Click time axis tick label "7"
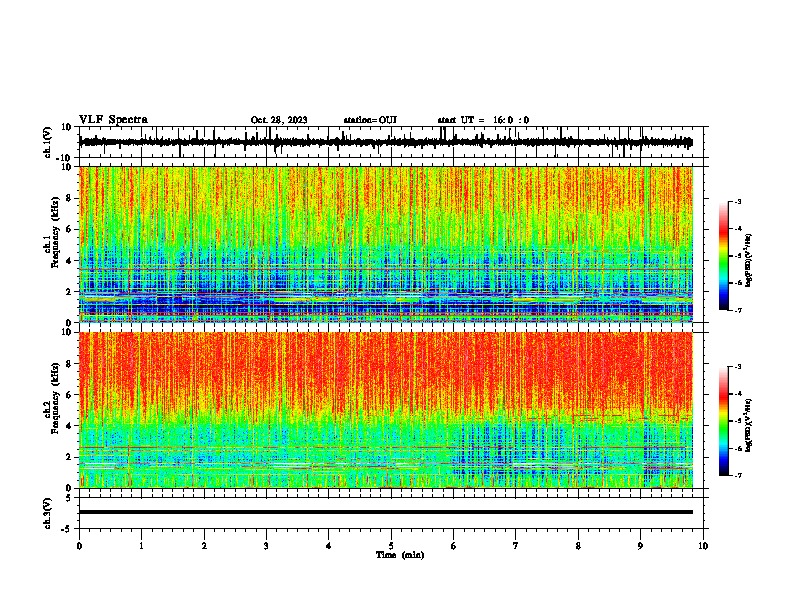This screenshot has width=792, height=612. pyautogui.click(x=516, y=546)
